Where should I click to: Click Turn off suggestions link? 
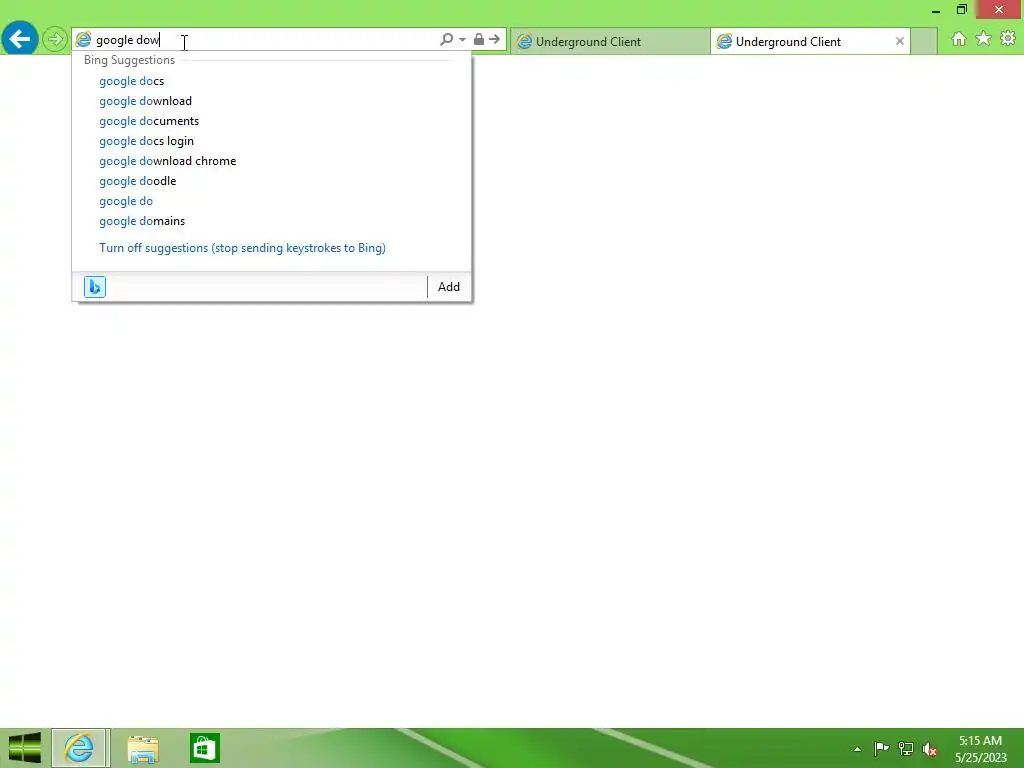[x=242, y=248]
